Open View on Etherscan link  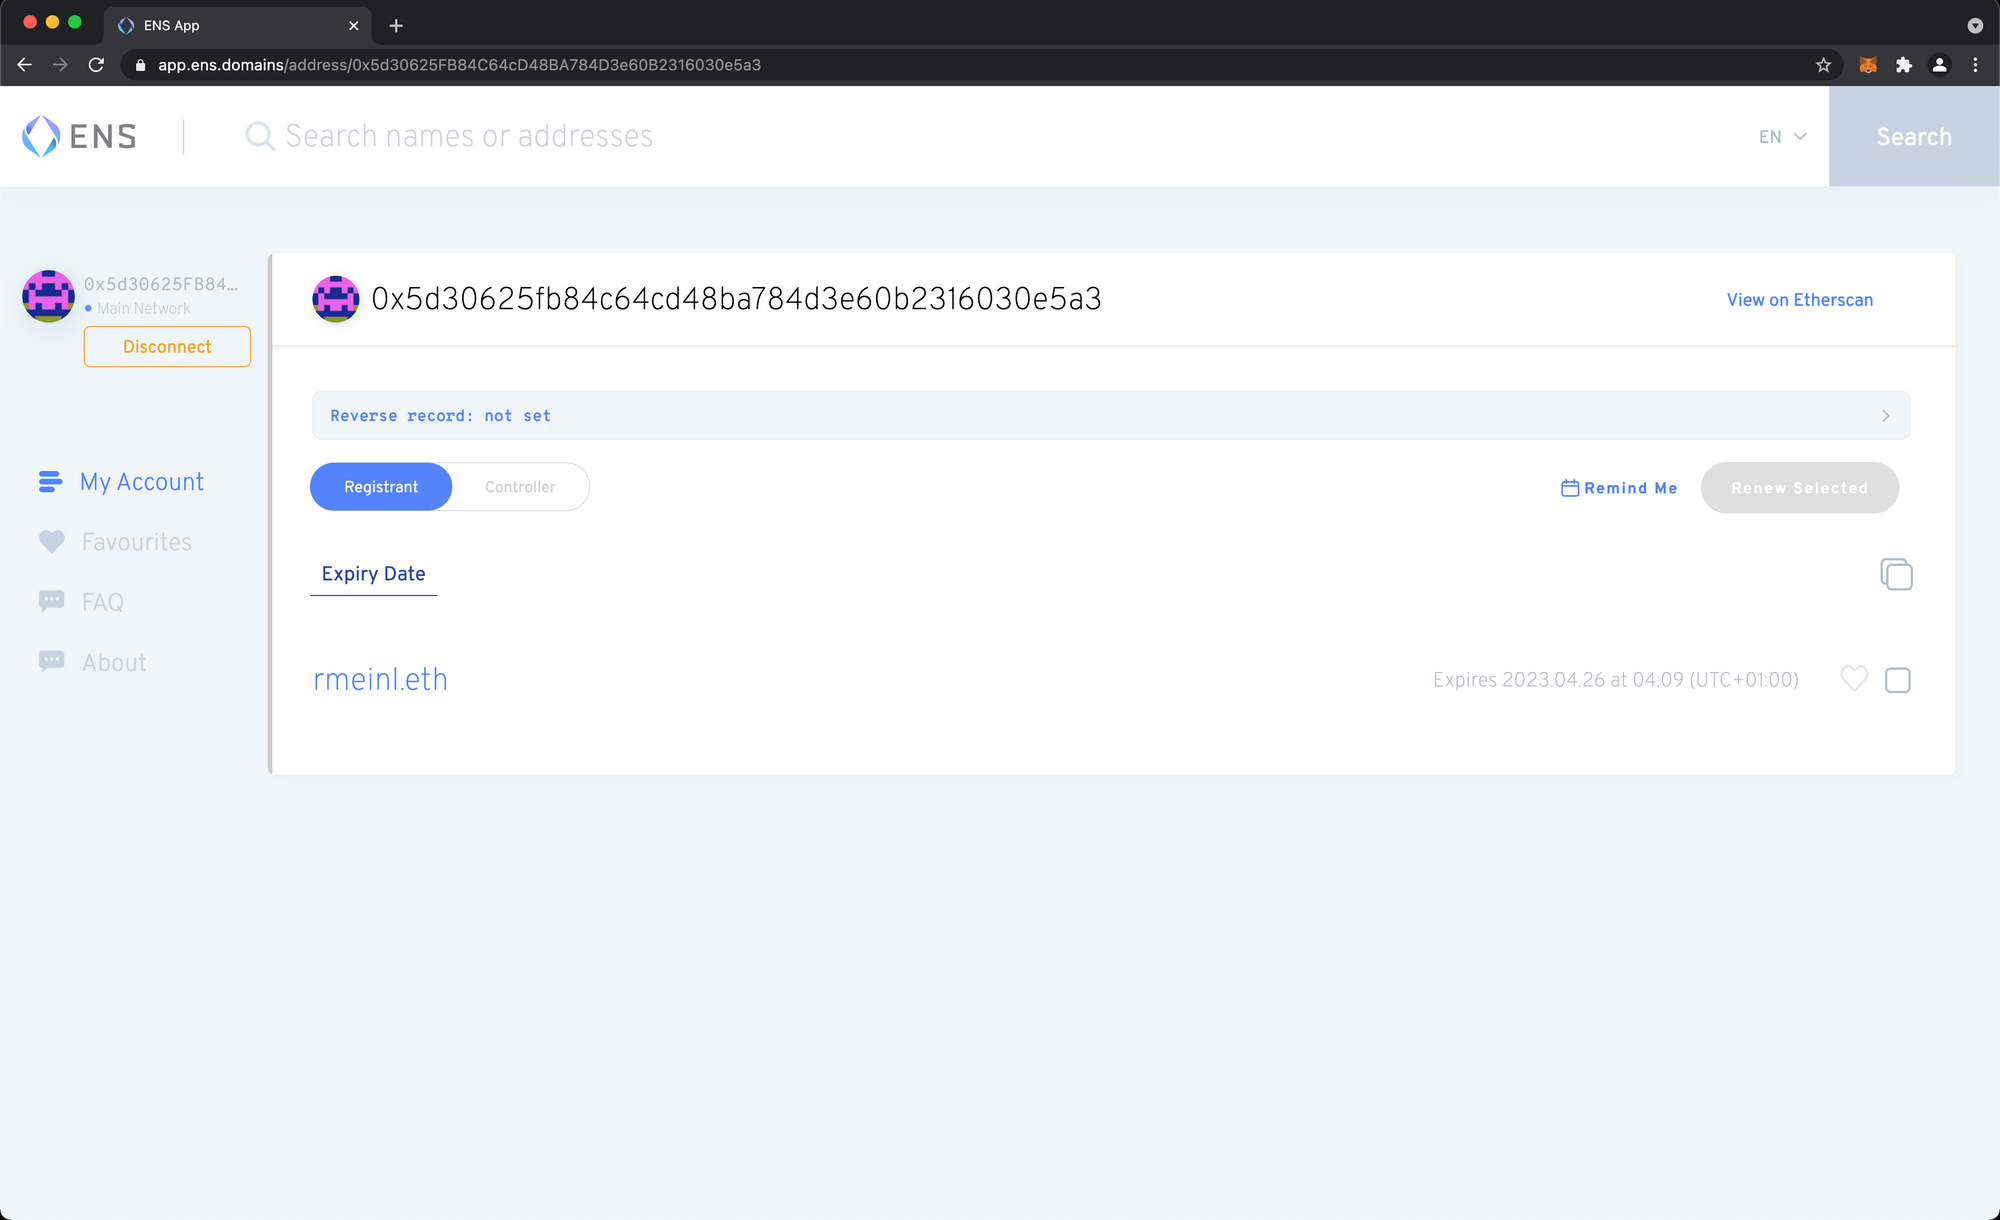point(1799,300)
